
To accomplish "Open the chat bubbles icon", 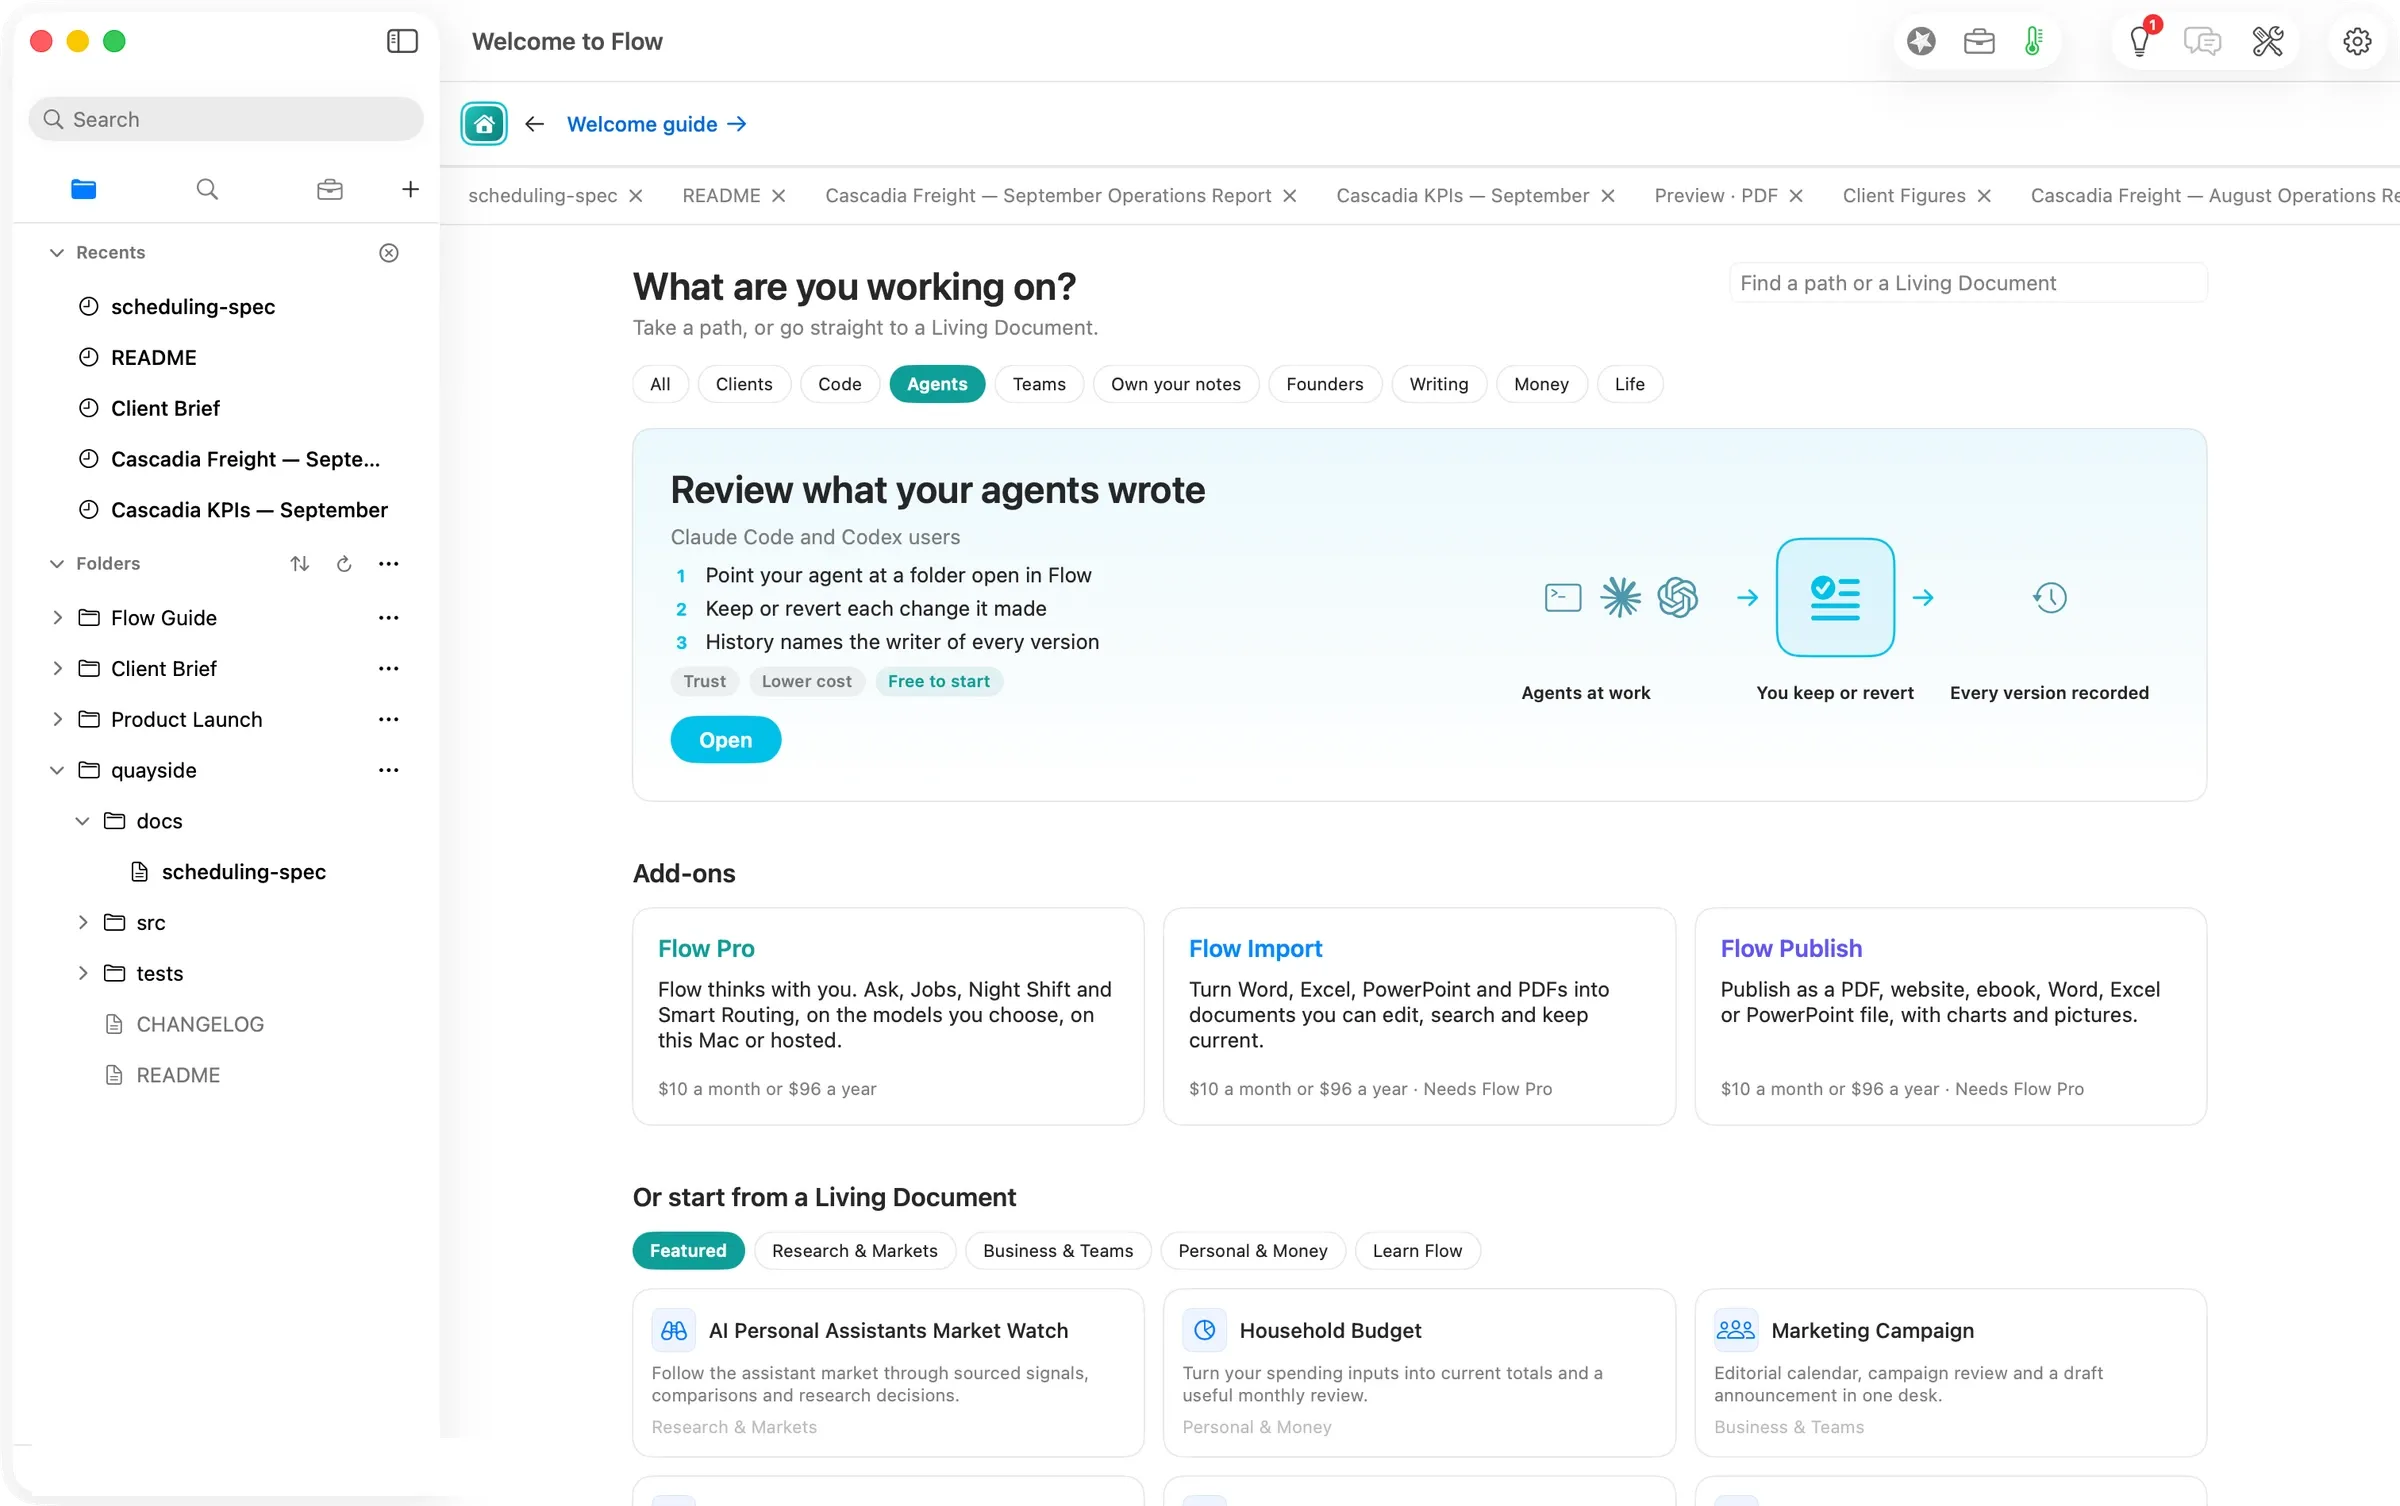I will coord(2203,41).
